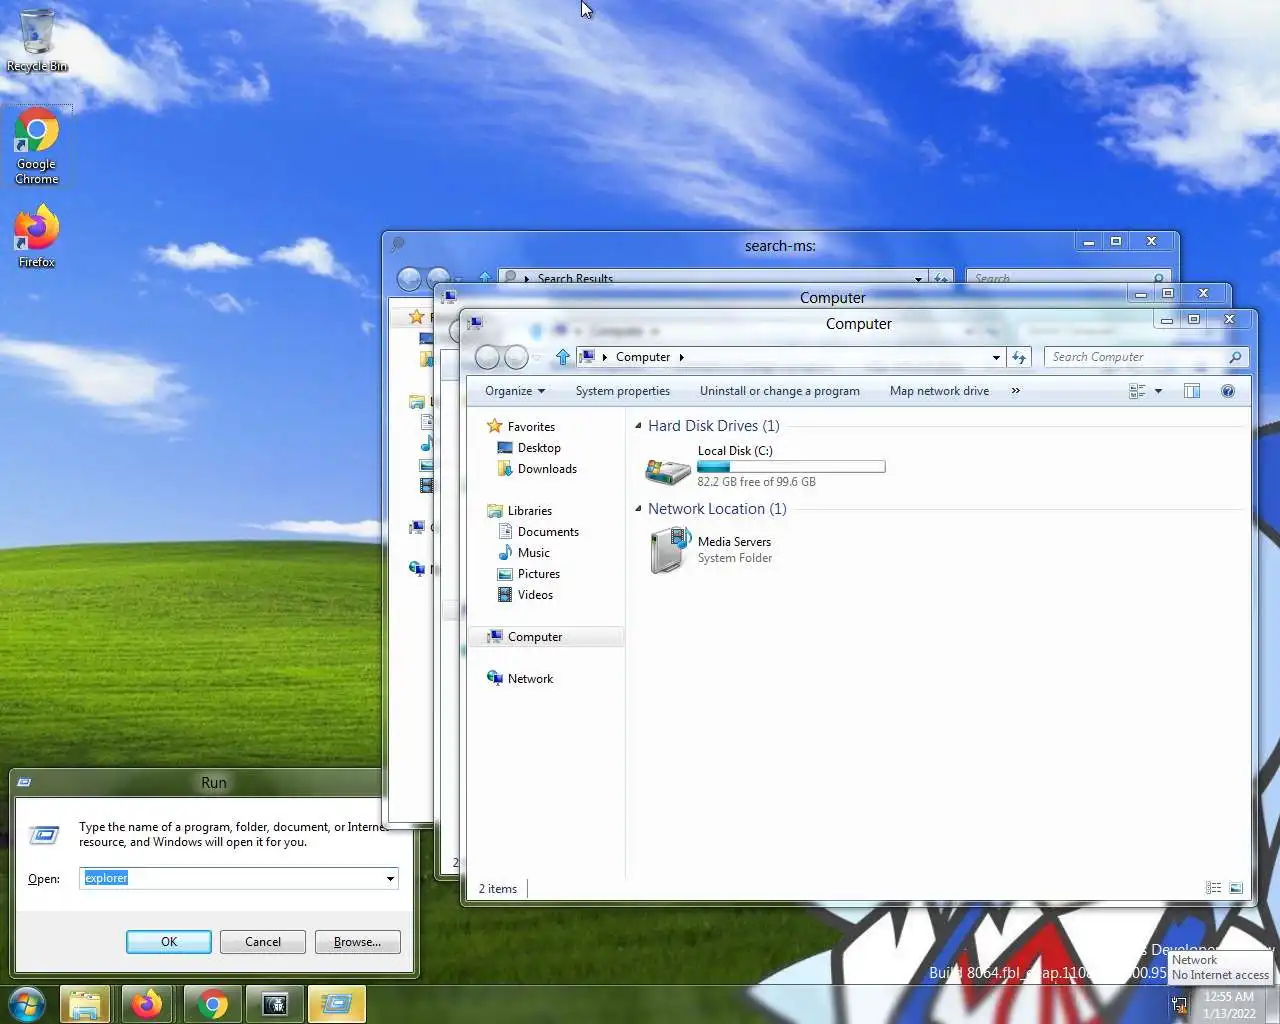Click the Search Computer field
Viewport: 1280px width, 1024px height.
1135,357
